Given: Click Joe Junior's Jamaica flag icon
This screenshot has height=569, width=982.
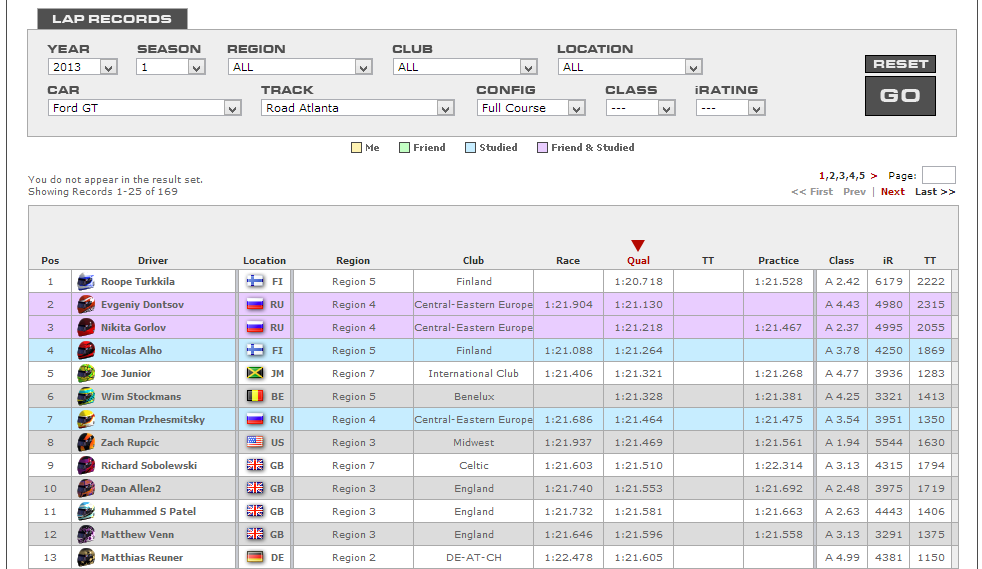Looking at the screenshot, I should pyautogui.click(x=255, y=374).
